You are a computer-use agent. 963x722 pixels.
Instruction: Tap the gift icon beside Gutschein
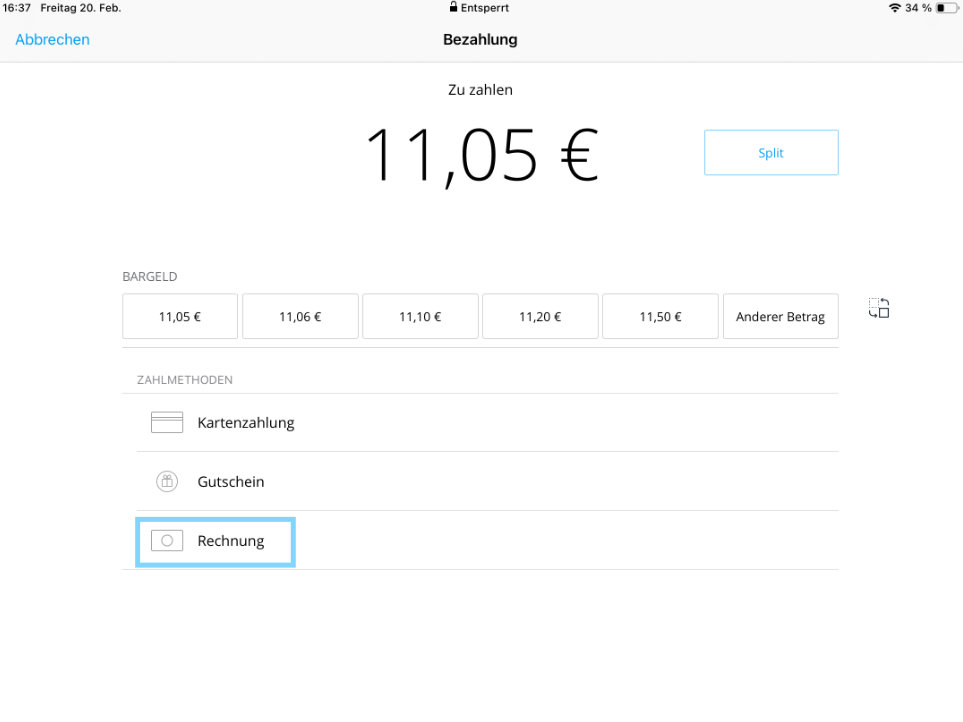pos(167,481)
